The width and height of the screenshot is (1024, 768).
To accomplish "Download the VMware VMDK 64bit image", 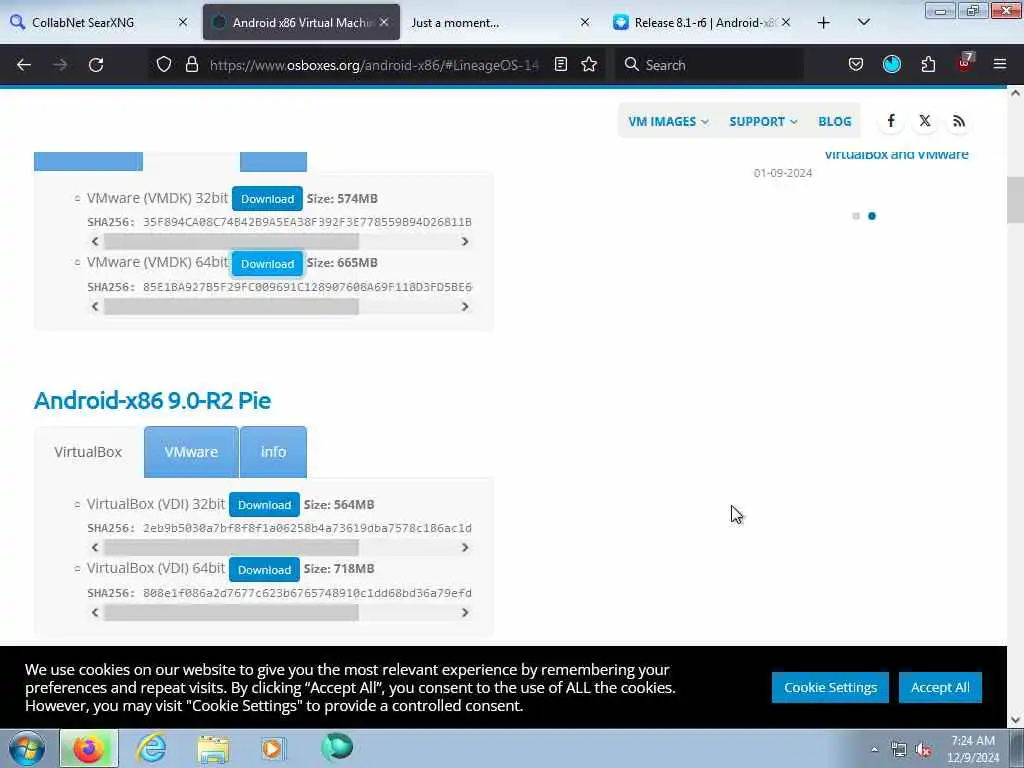I will (267, 263).
